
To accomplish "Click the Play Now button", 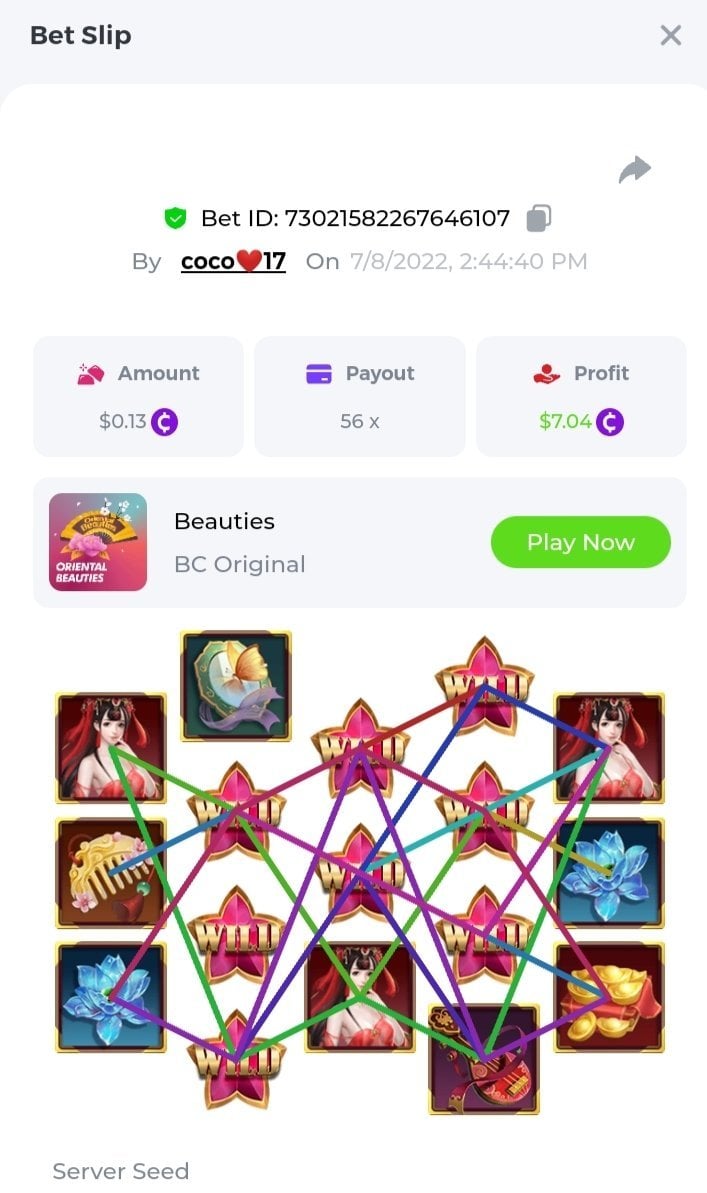I will click(581, 542).
